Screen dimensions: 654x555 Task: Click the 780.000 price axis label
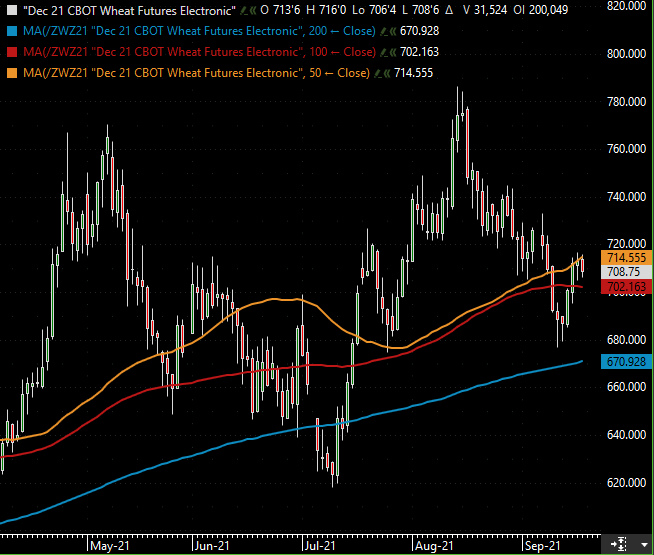tap(626, 102)
